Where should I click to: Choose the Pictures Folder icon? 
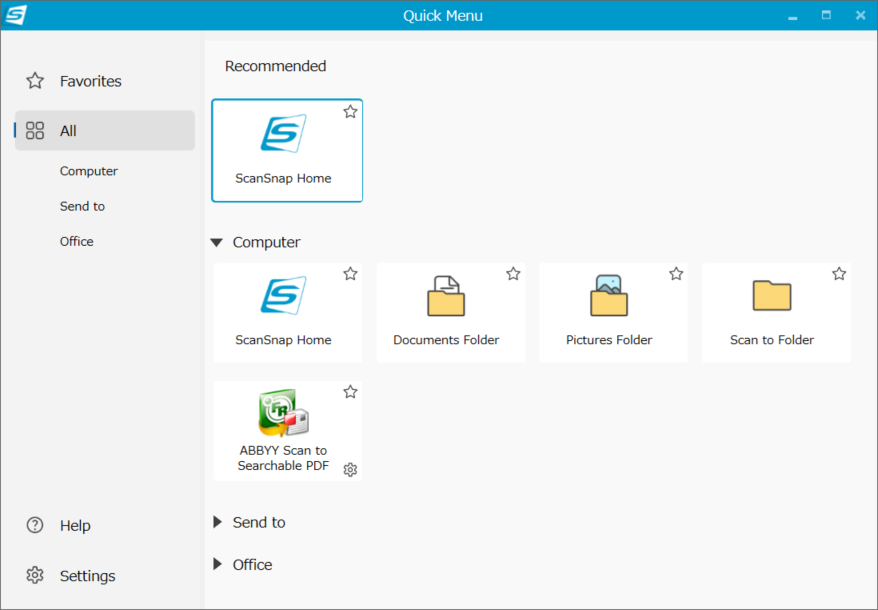609,297
